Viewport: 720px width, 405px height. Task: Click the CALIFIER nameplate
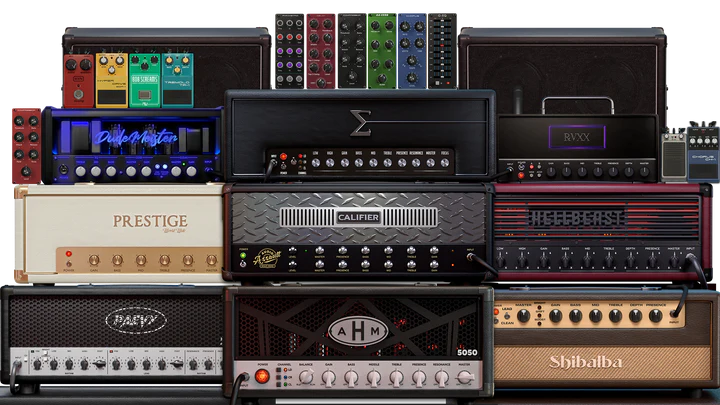(358, 217)
